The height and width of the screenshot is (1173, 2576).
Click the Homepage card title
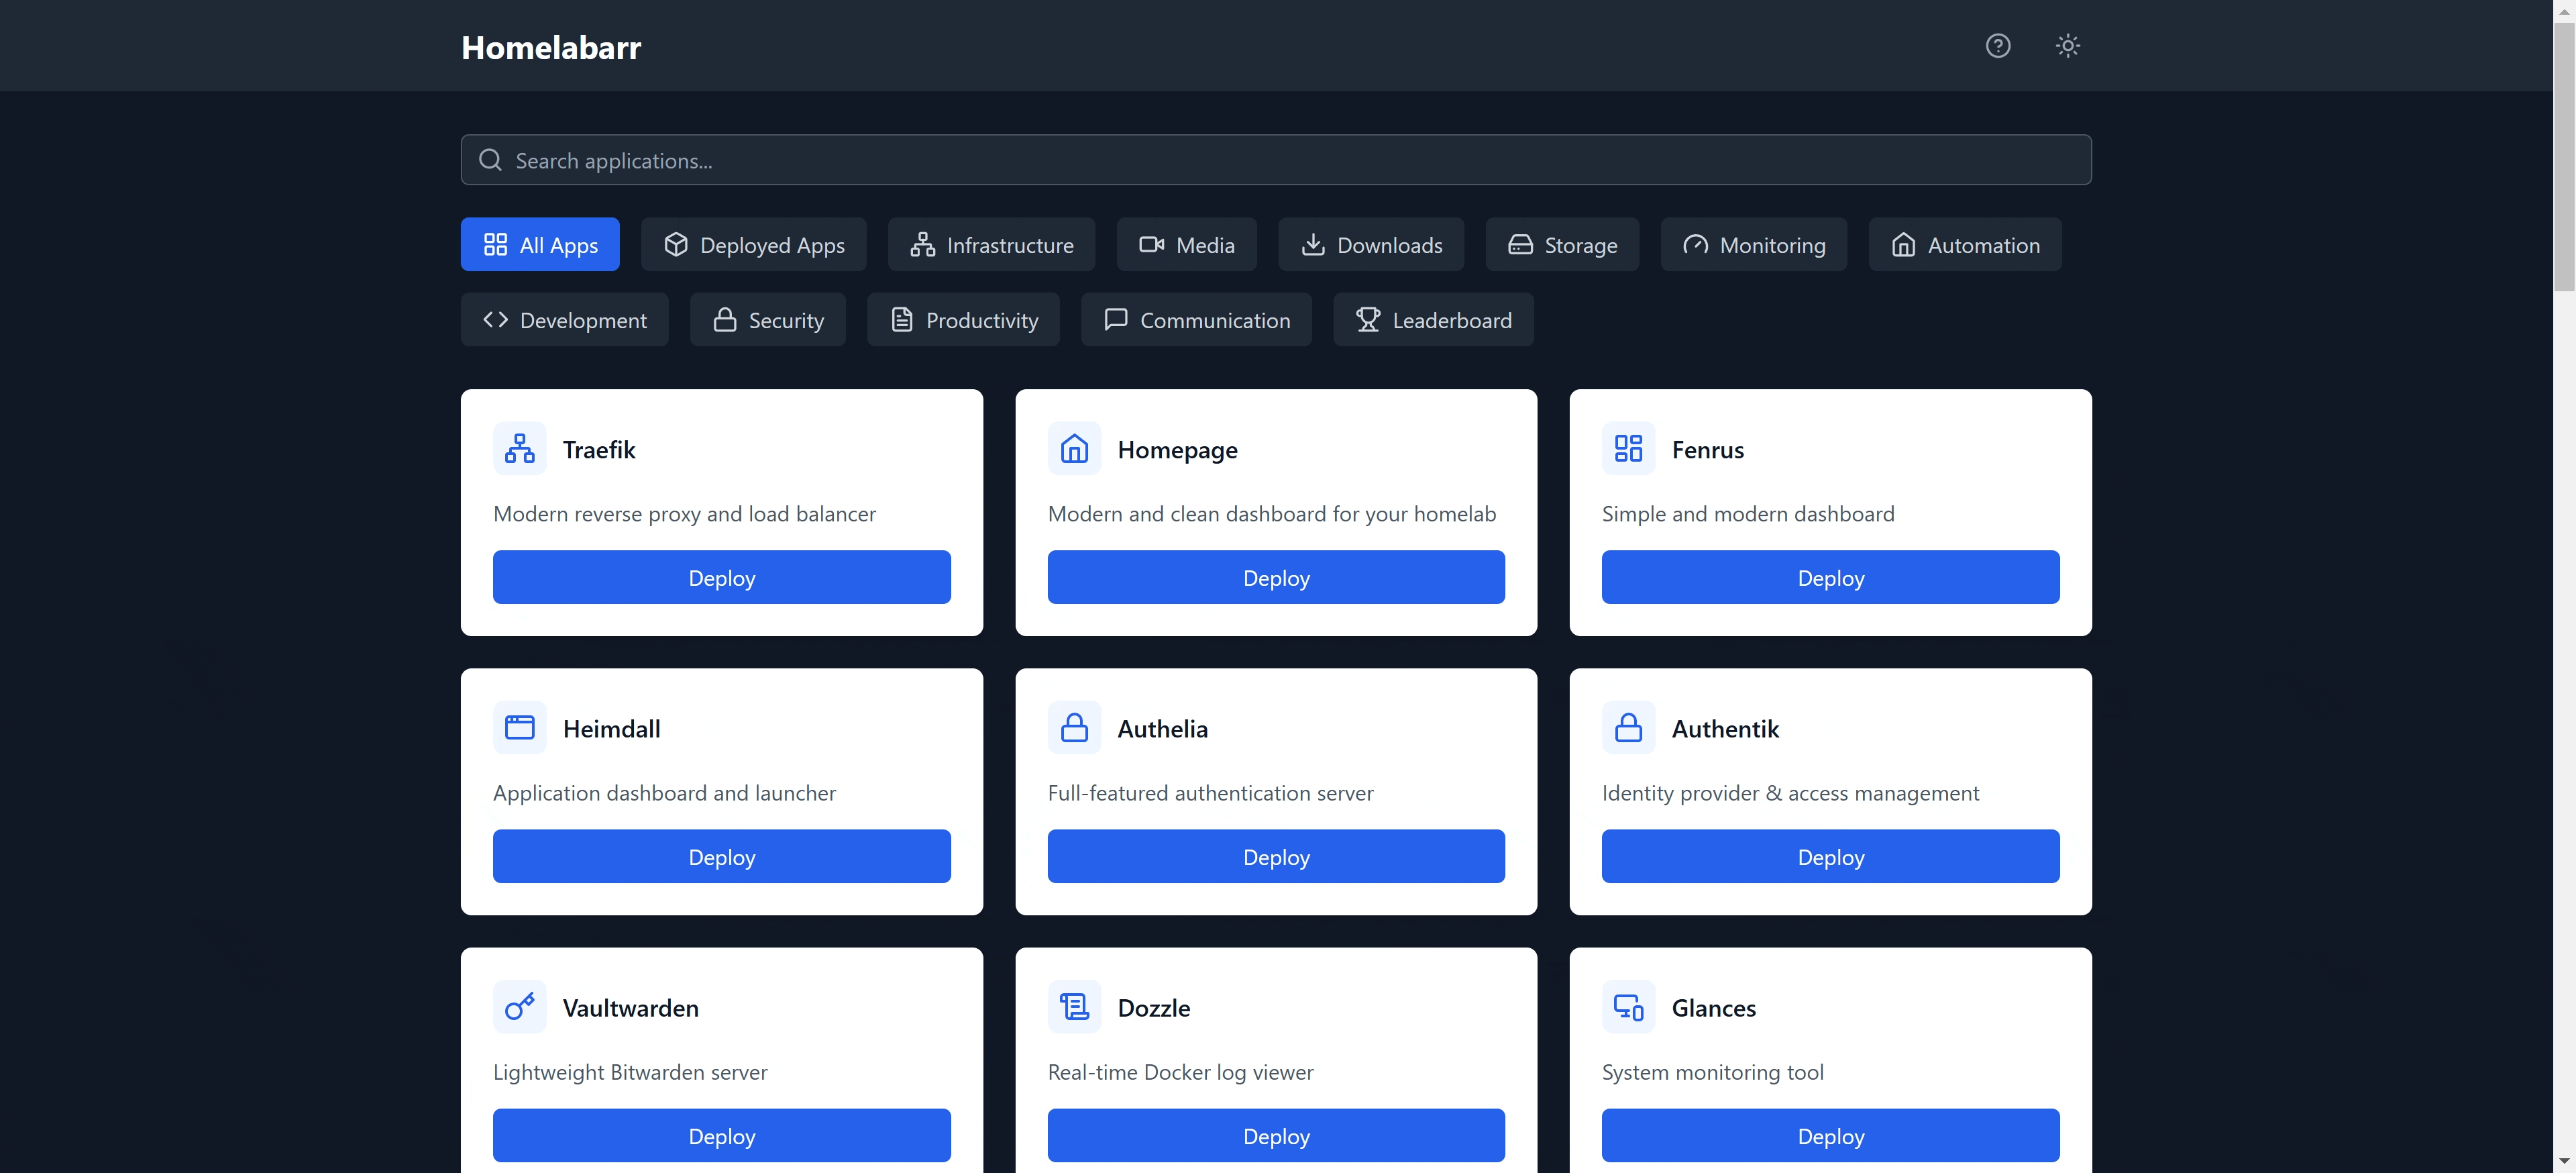tap(1177, 450)
